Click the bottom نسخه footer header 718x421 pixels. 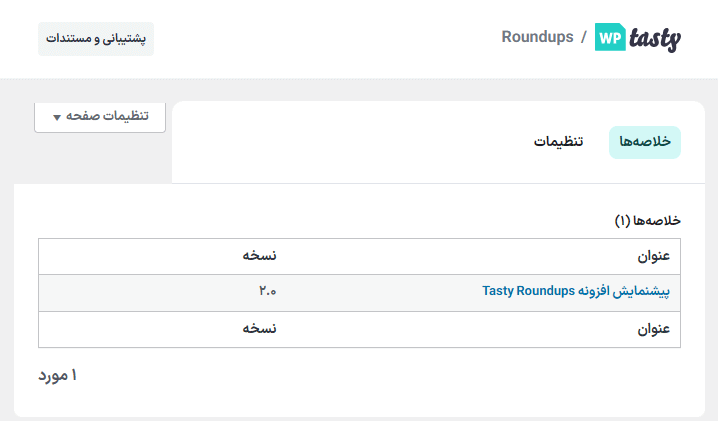tap(258, 329)
